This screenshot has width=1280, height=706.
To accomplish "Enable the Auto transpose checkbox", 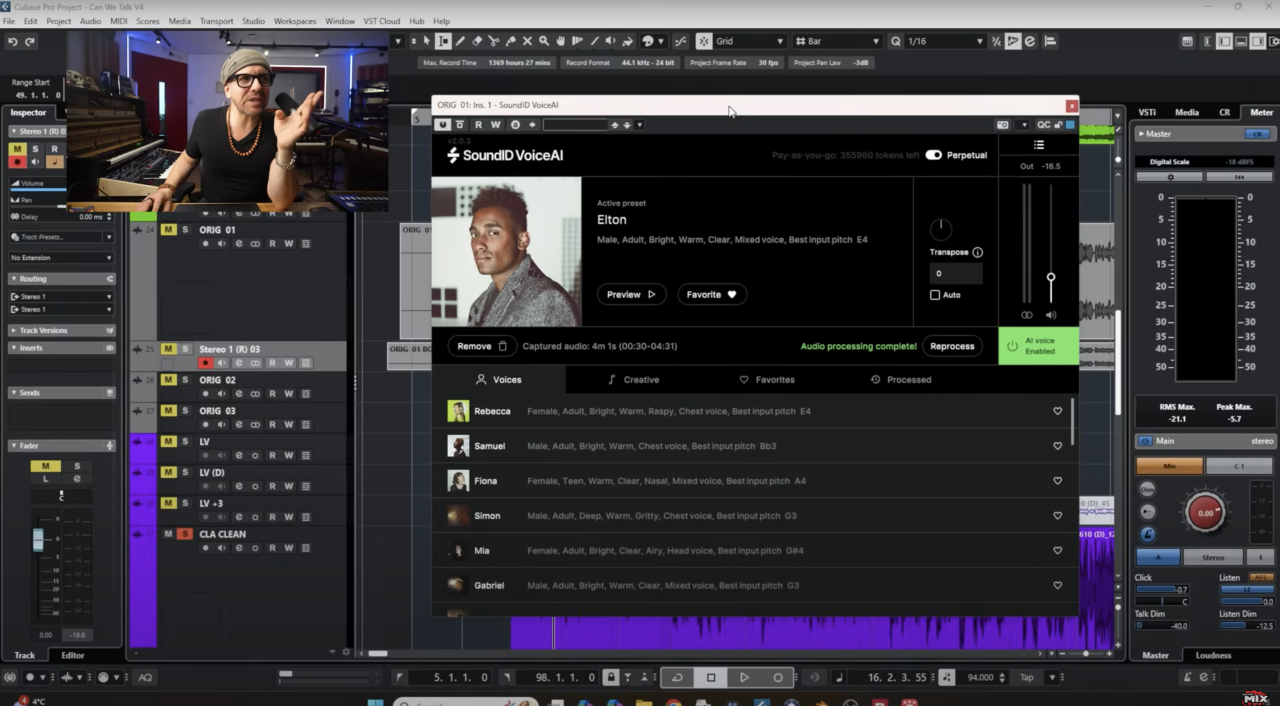I will click(935, 295).
